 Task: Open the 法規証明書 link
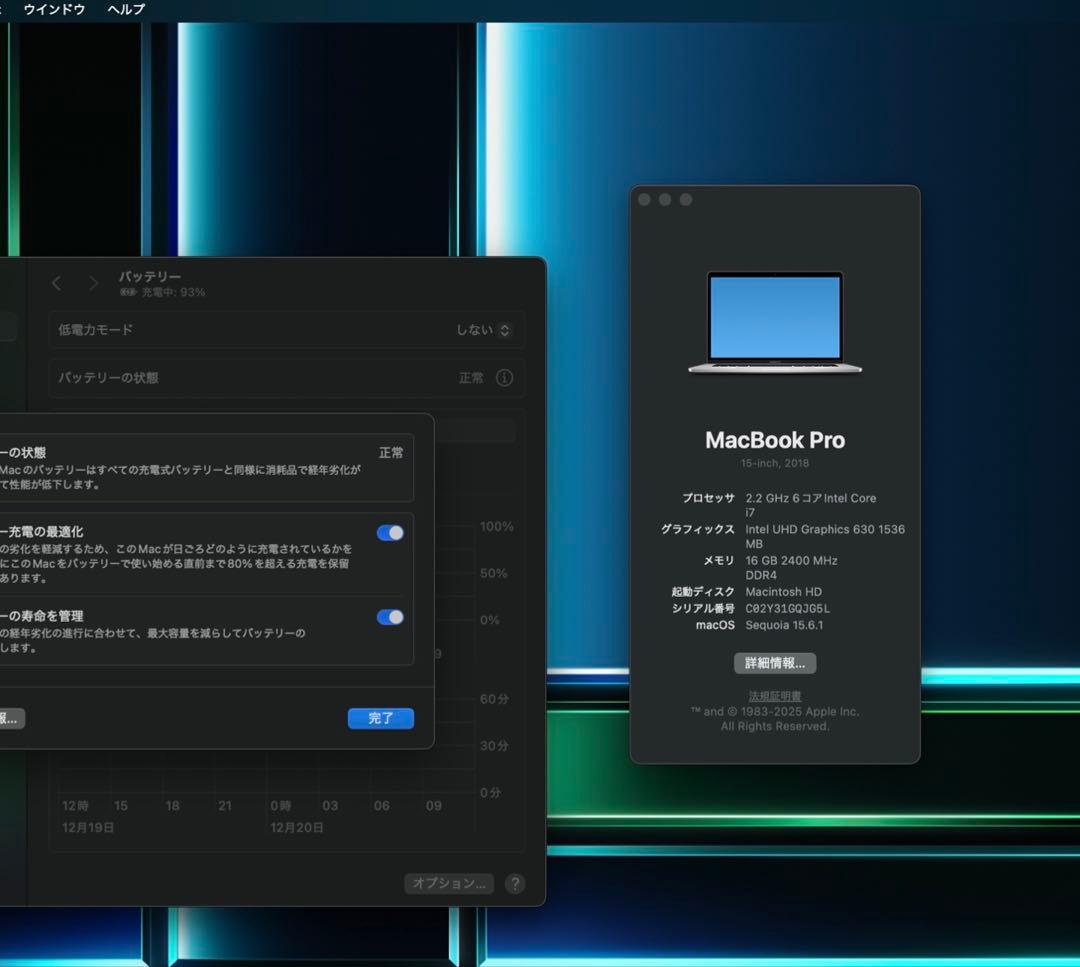pos(775,695)
